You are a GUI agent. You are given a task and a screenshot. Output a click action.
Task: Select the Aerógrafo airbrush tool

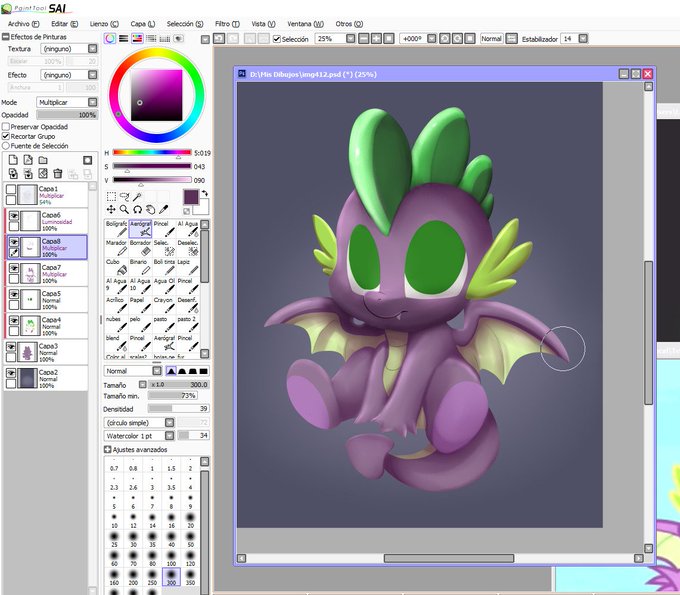pyautogui.click(x=140, y=229)
